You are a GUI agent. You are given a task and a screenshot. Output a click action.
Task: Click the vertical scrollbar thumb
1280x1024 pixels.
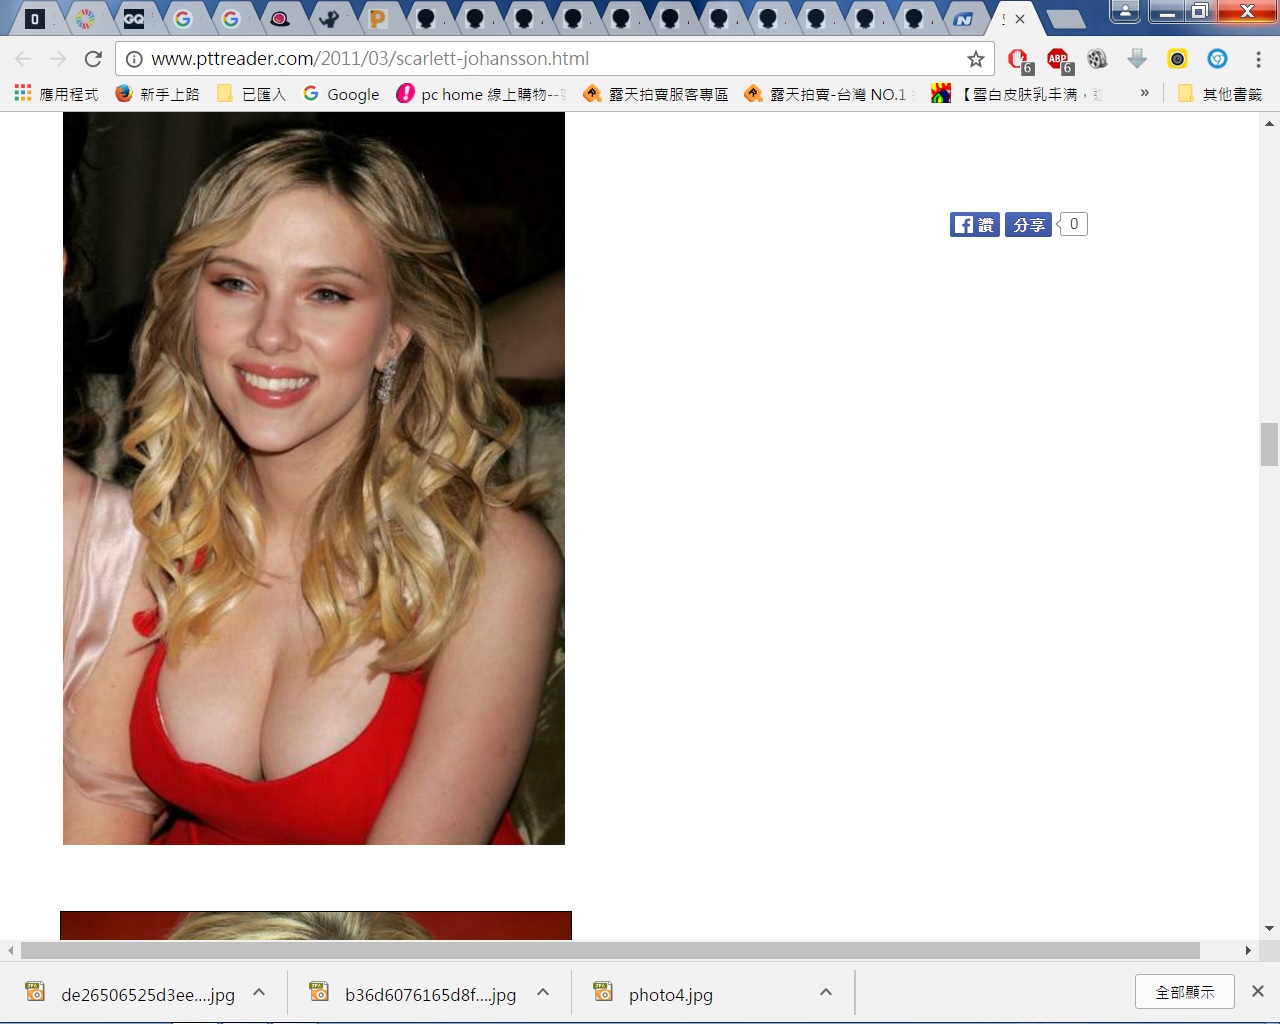click(1269, 444)
